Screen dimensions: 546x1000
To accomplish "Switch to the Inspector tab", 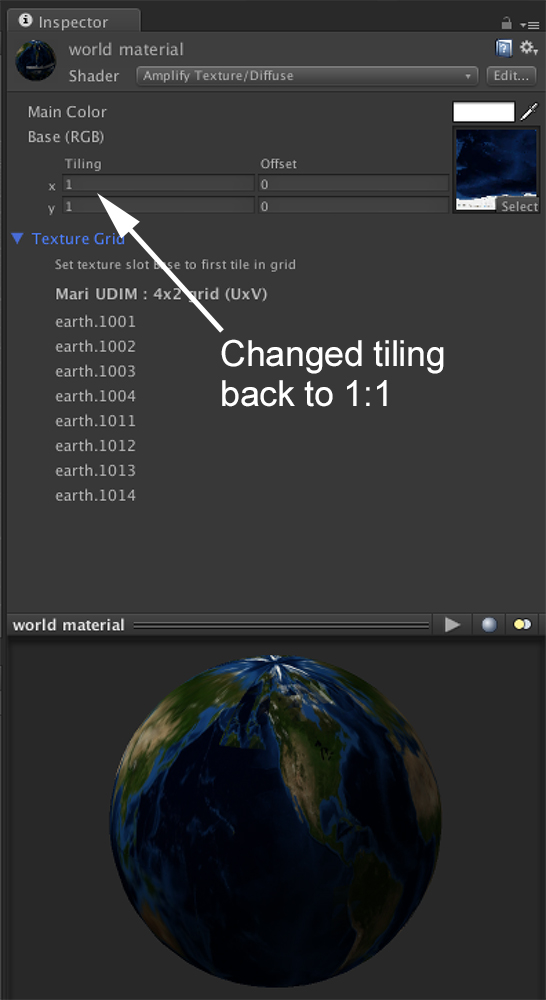I will tap(73, 22).
